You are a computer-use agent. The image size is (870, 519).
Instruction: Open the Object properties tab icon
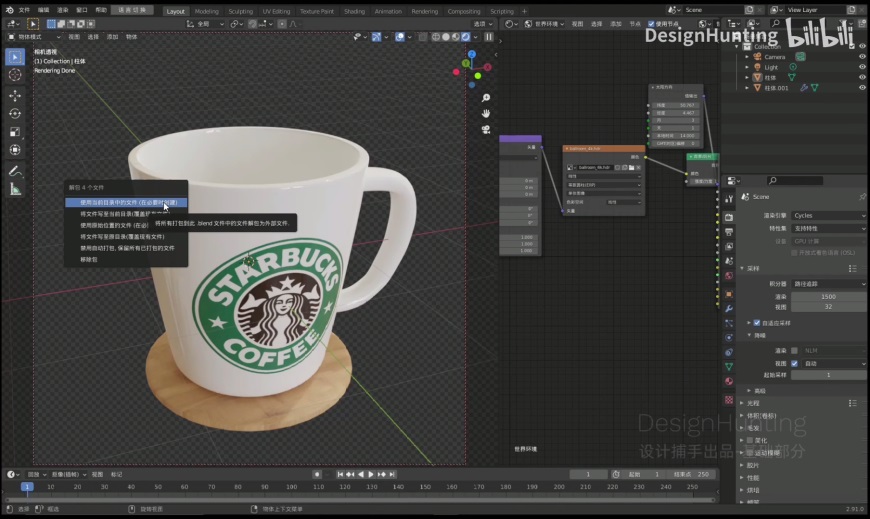coord(729,294)
